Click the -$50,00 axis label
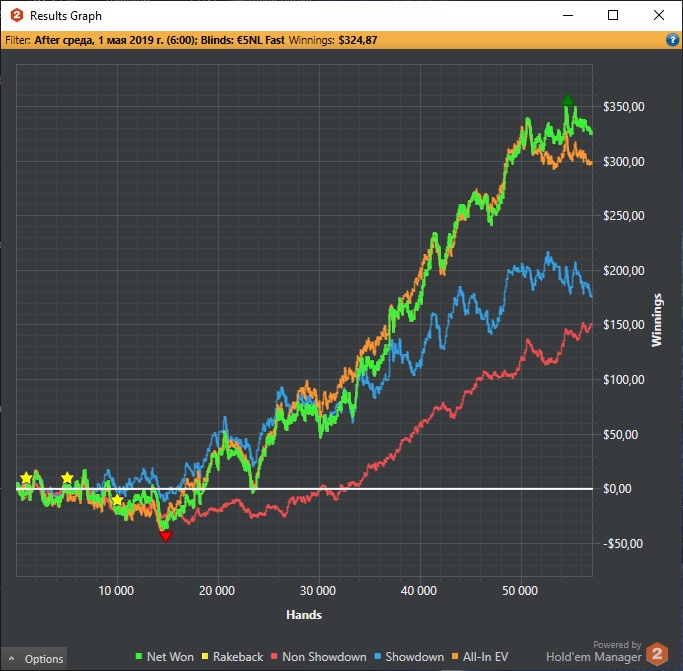683x671 pixels. (623, 544)
